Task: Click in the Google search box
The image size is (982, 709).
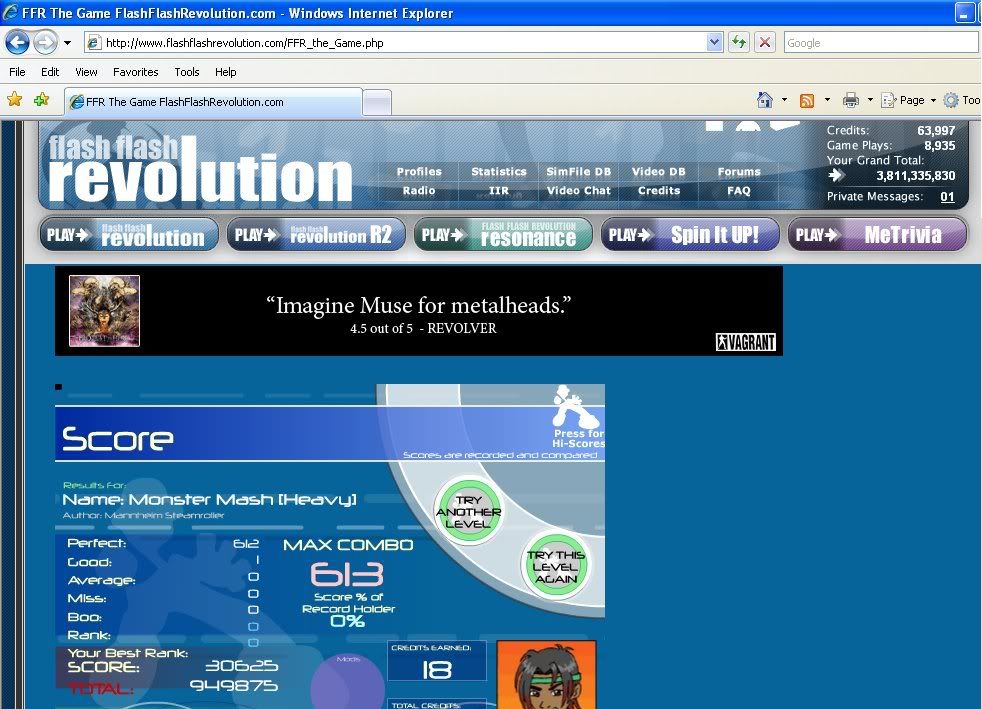Action: (878, 43)
